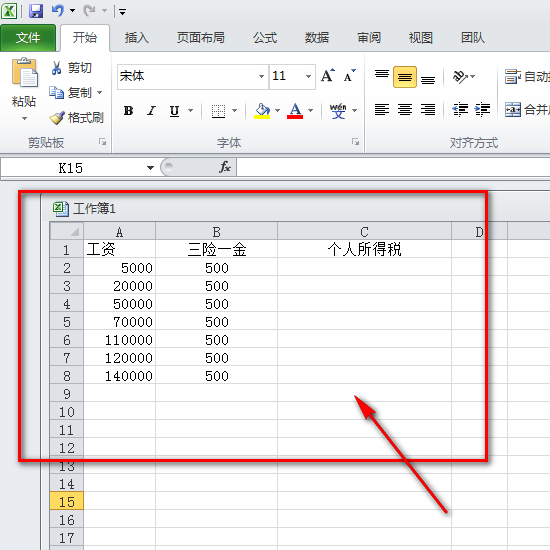
Task: Open the font name dropdown for 宋体
Action: 261,76
